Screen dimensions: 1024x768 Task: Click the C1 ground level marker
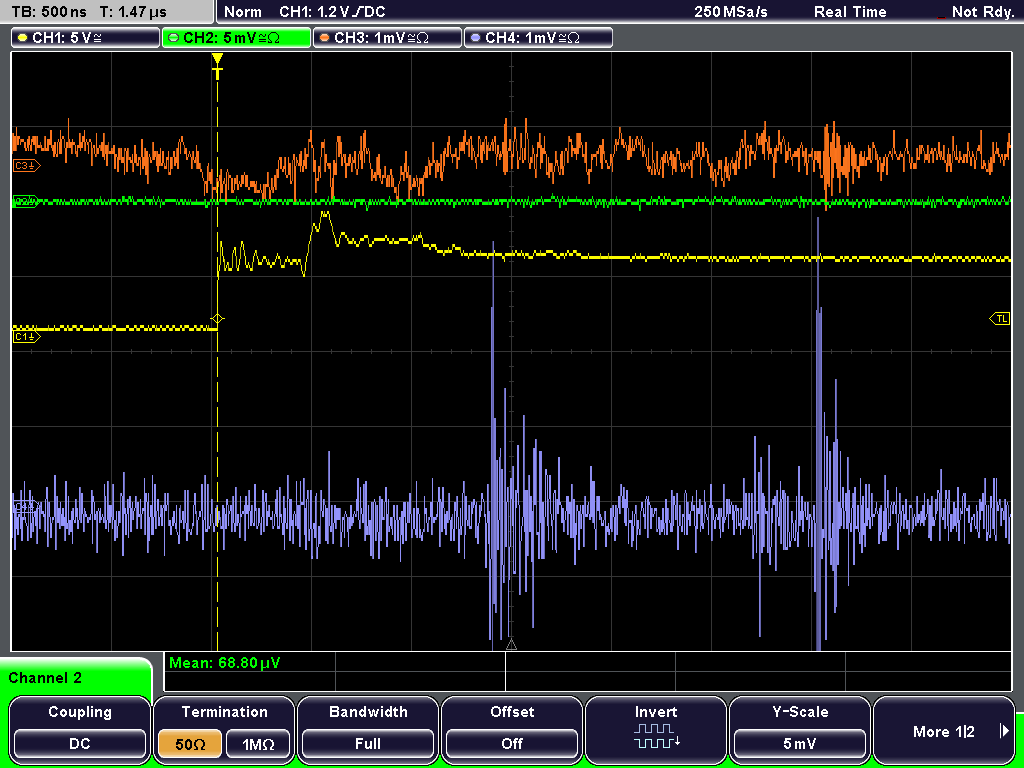27,337
